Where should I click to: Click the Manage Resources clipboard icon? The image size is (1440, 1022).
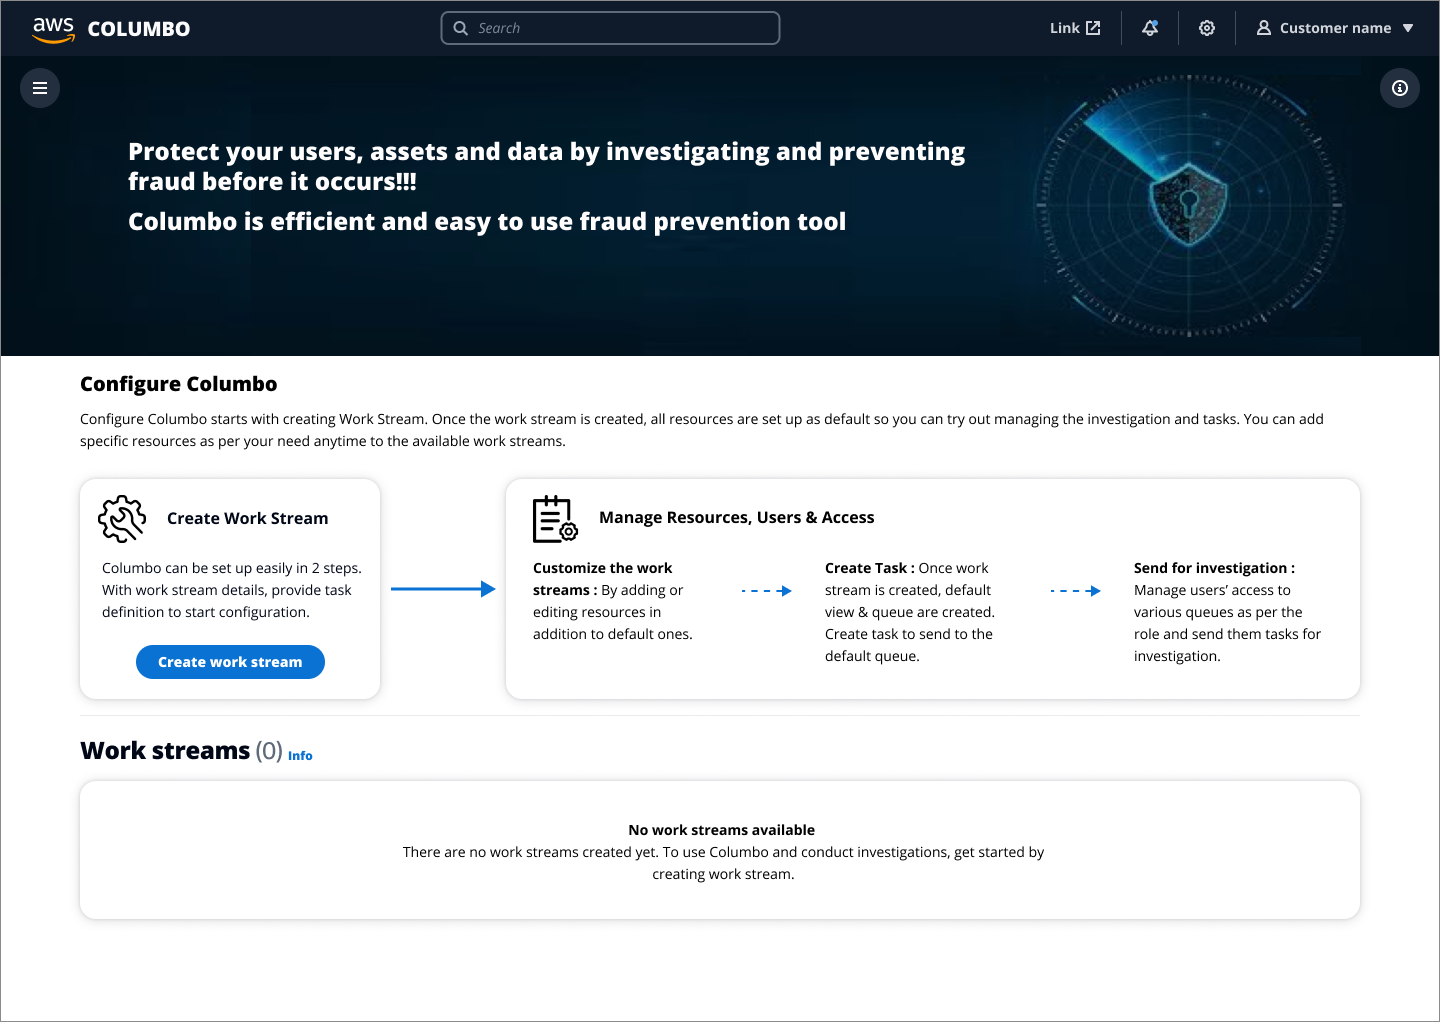click(555, 518)
